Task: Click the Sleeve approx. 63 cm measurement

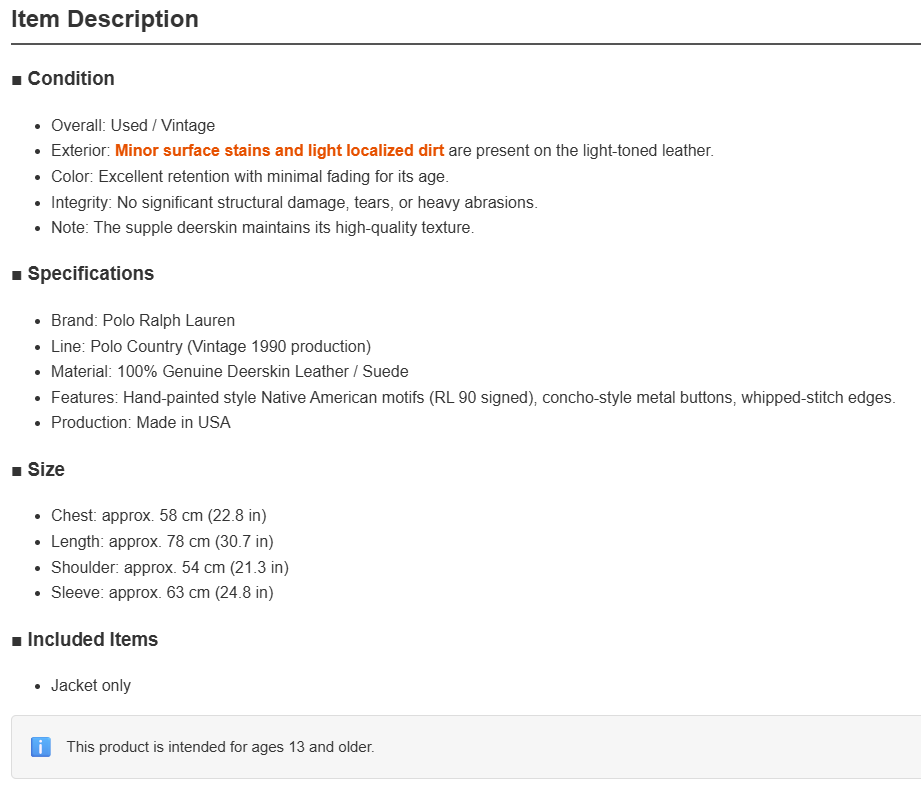Action: coord(162,593)
